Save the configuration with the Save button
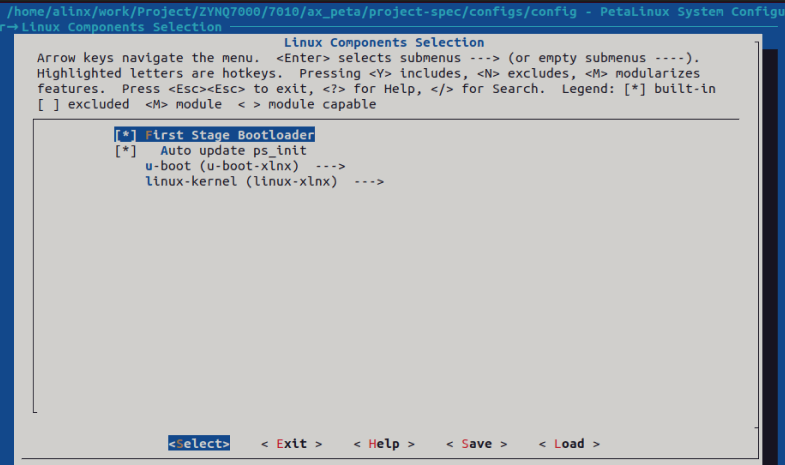 coord(477,444)
